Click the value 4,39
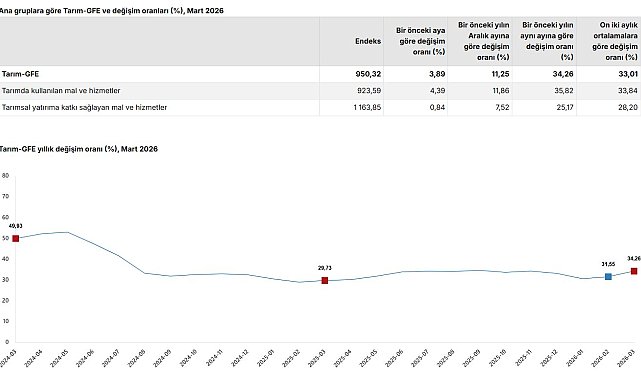The height and width of the screenshot is (380, 641). click(437, 91)
